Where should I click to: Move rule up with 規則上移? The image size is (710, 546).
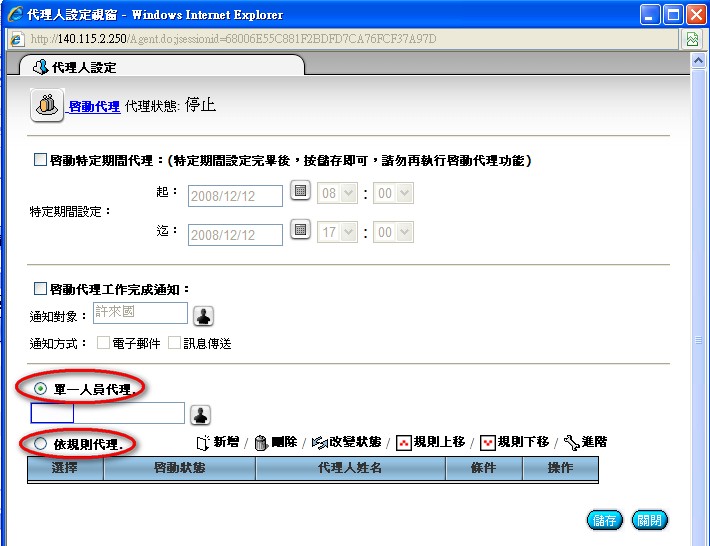point(430,442)
